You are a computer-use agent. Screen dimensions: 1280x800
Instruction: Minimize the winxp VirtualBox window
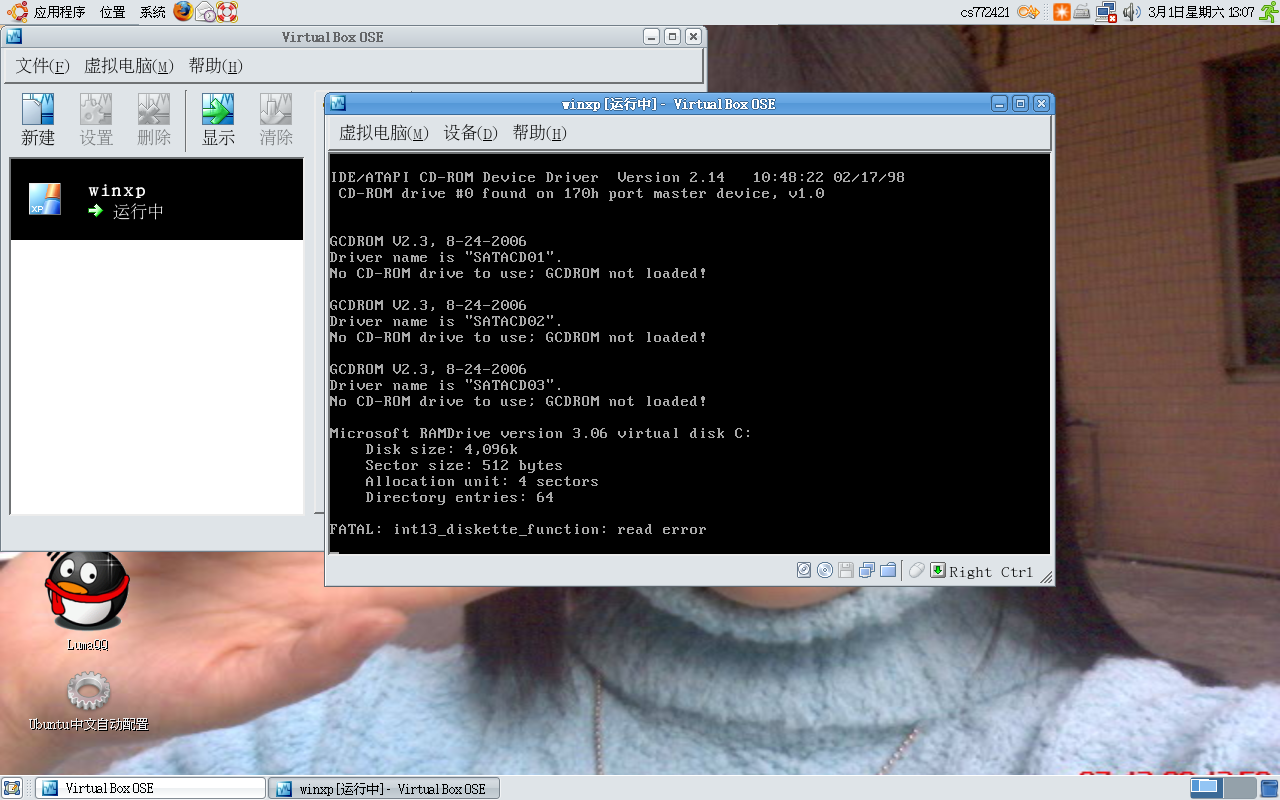coord(999,103)
